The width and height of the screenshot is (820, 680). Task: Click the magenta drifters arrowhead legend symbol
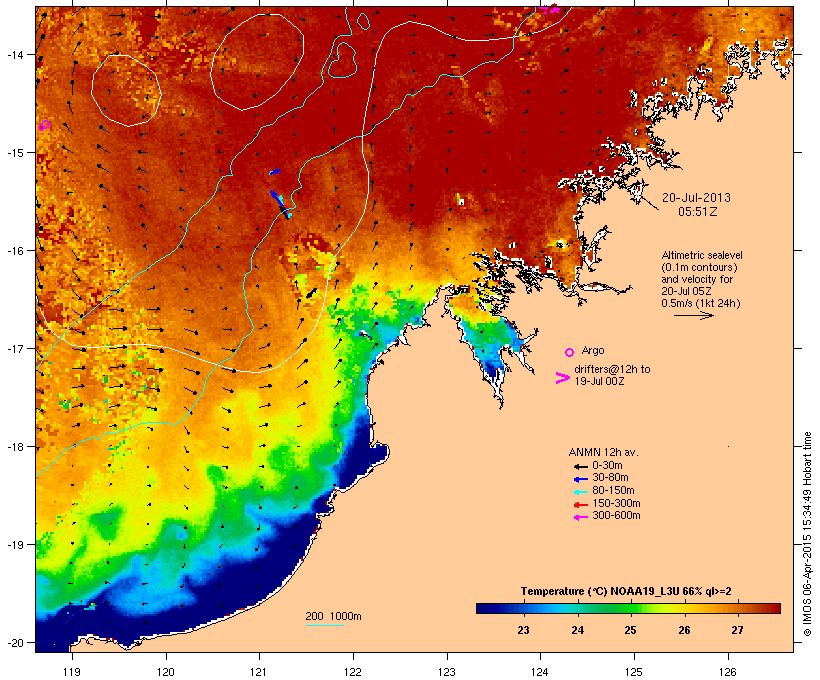pos(563,378)
